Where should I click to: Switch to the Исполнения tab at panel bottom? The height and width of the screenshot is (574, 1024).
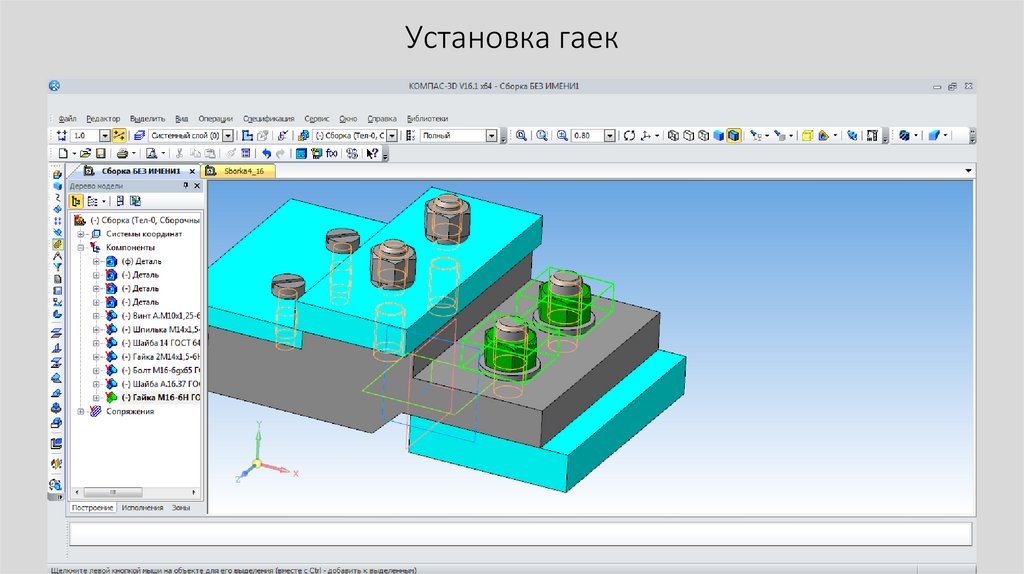click(142, 508)
